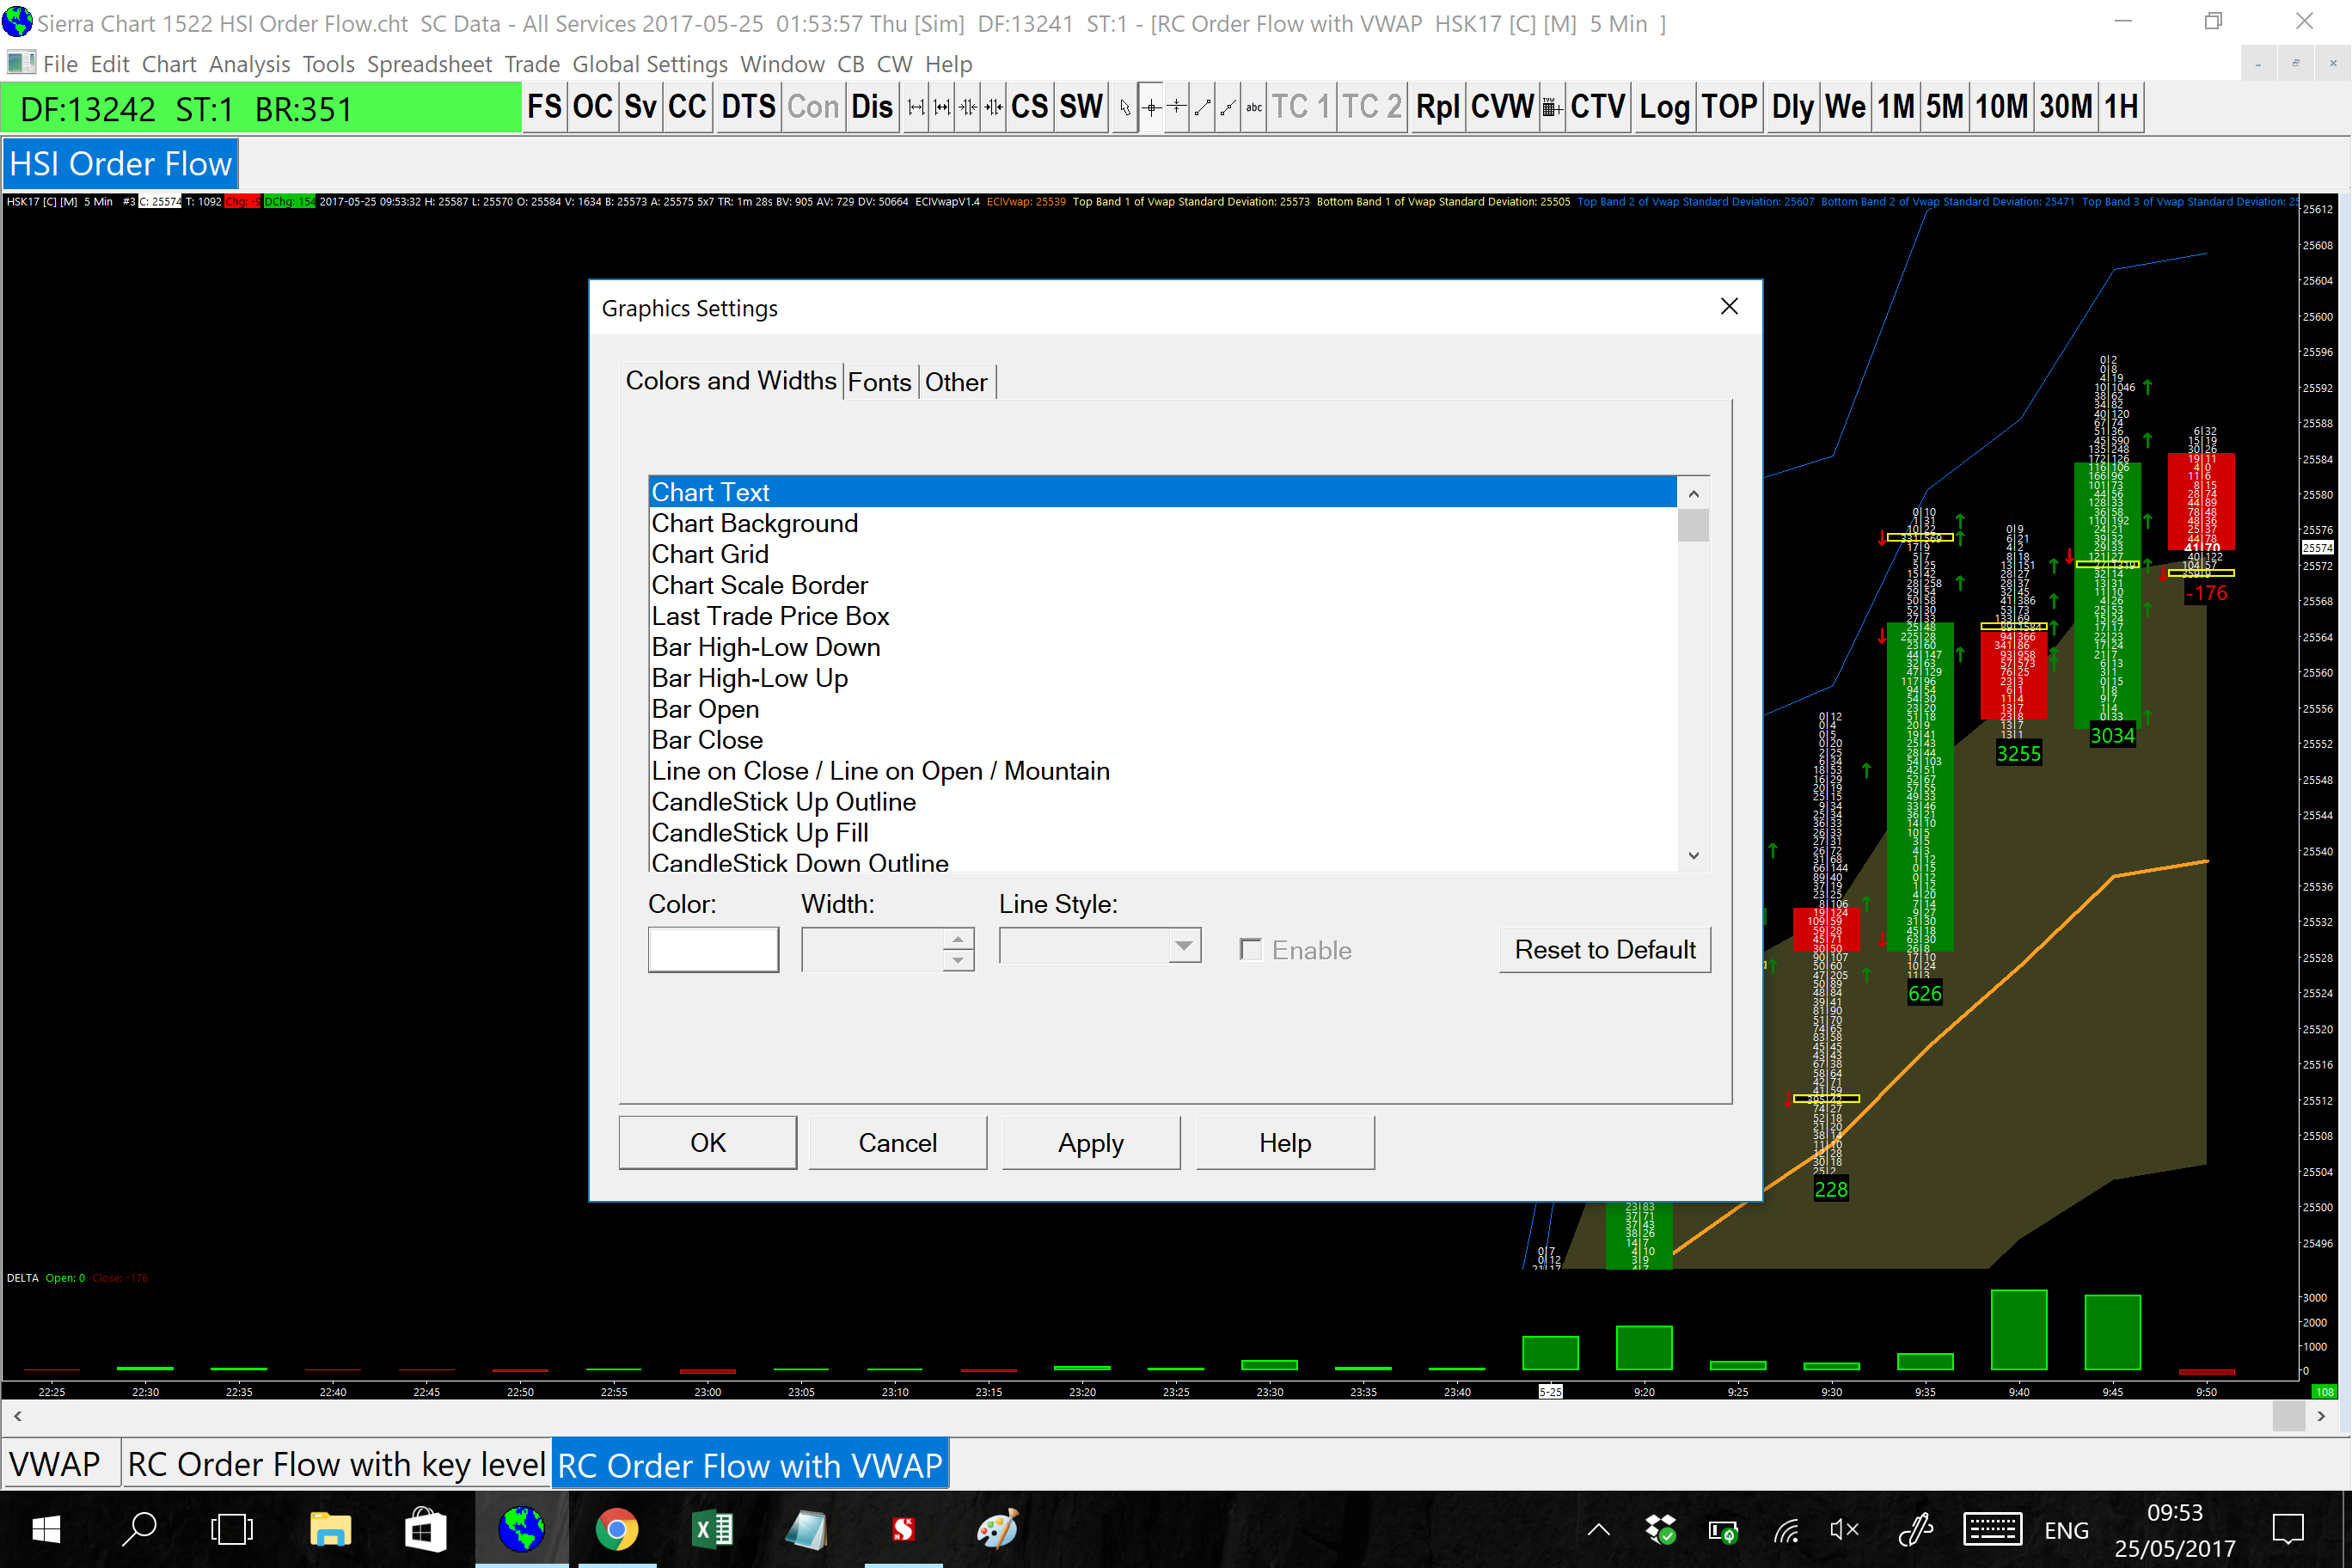Click the Width spinner up arrow

click(x=957, y=939)
